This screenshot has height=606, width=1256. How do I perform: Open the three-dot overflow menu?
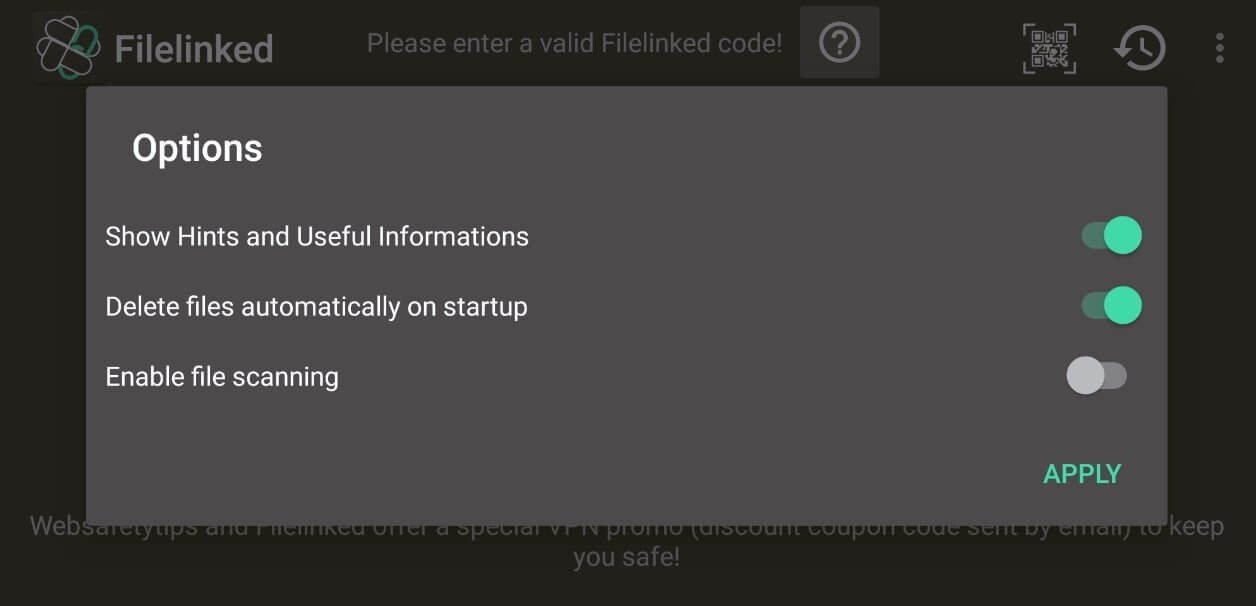[1219, 47]
